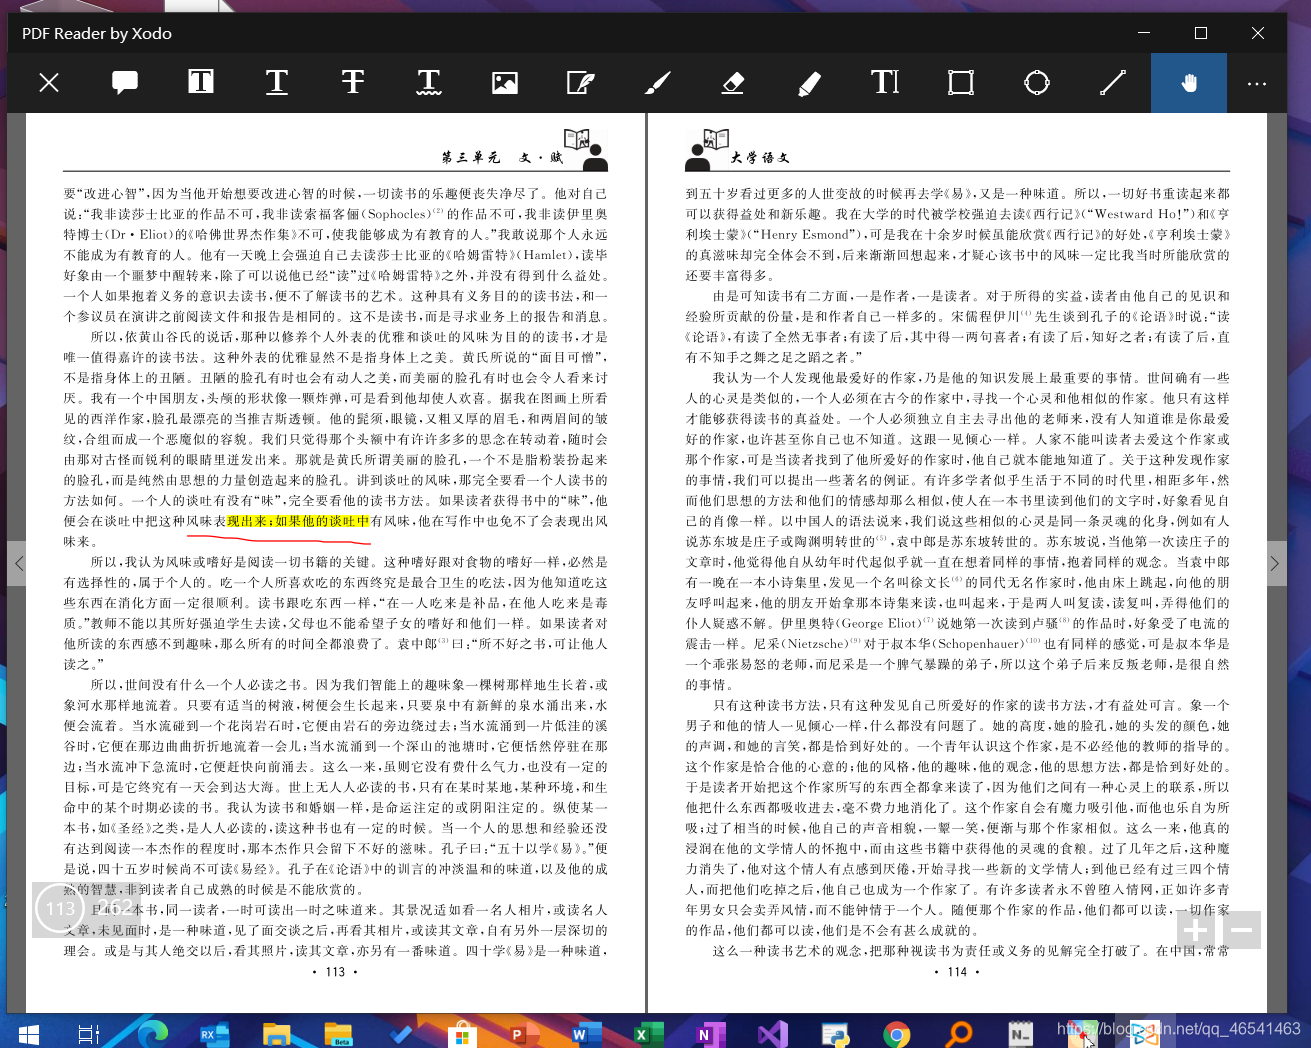
Task: Select the line drawing tool
Action: (1113, 83)
